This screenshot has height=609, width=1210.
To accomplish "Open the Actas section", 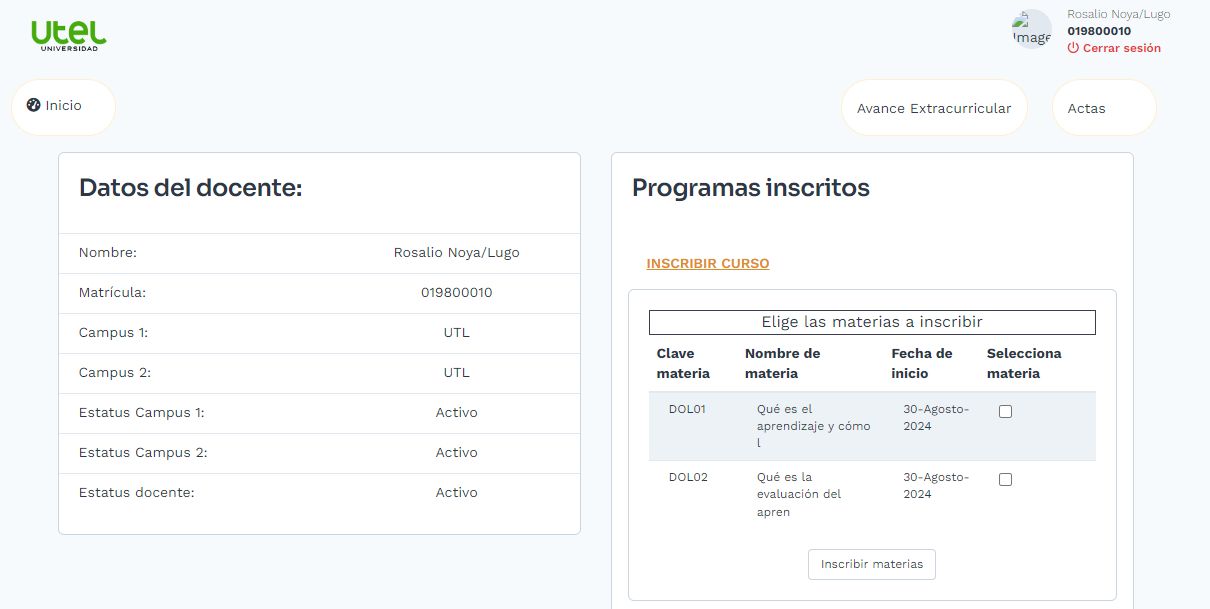I will point(1089,107).
